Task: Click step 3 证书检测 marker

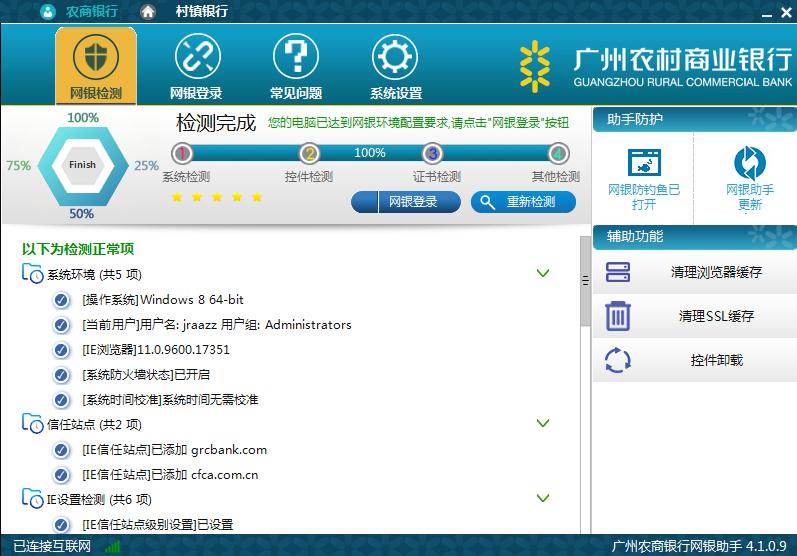Action: [432, 153]
